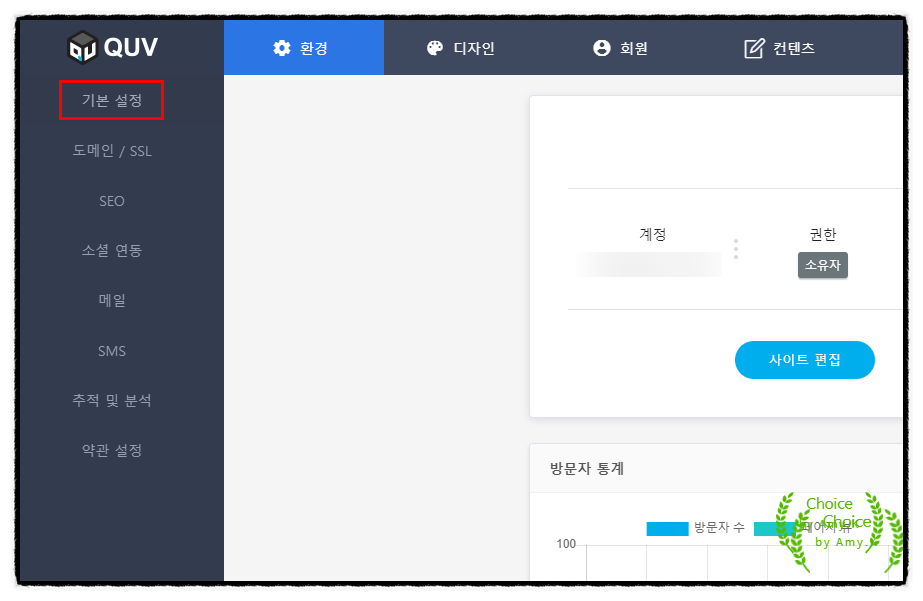Click the 소유자 permission badge

point(822,265)
